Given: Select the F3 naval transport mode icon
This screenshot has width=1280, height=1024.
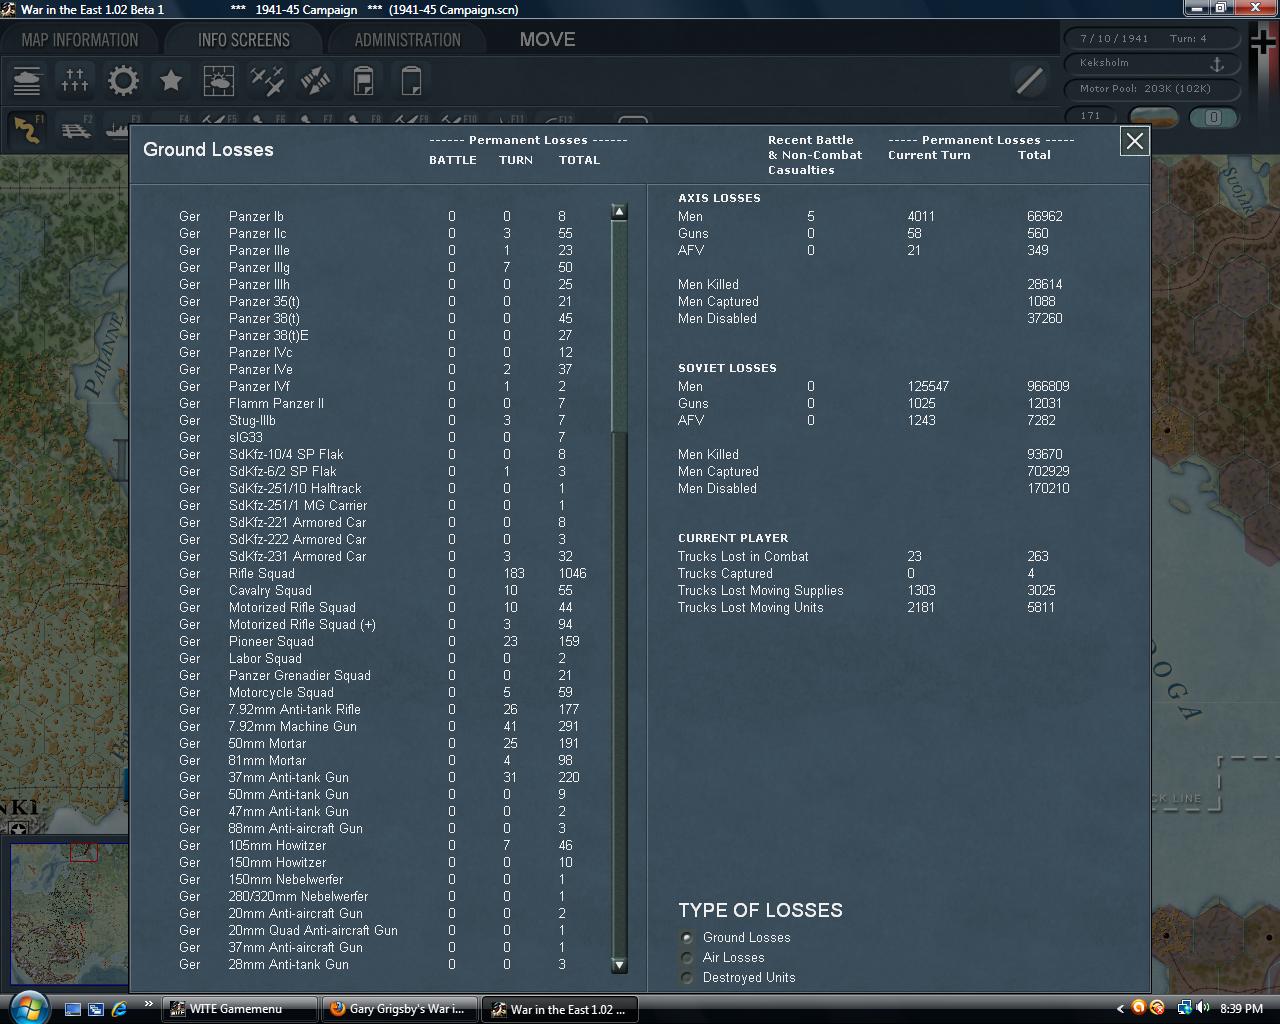Looking at the screenshot, I should [x=117, y=129].
